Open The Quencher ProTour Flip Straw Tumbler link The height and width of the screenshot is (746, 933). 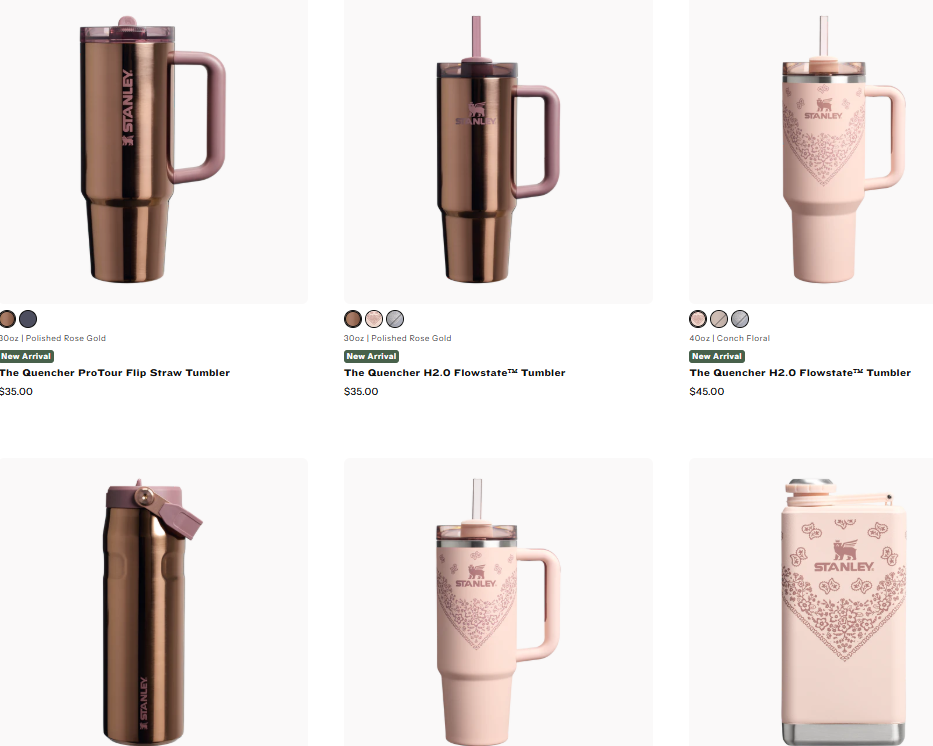115,373
